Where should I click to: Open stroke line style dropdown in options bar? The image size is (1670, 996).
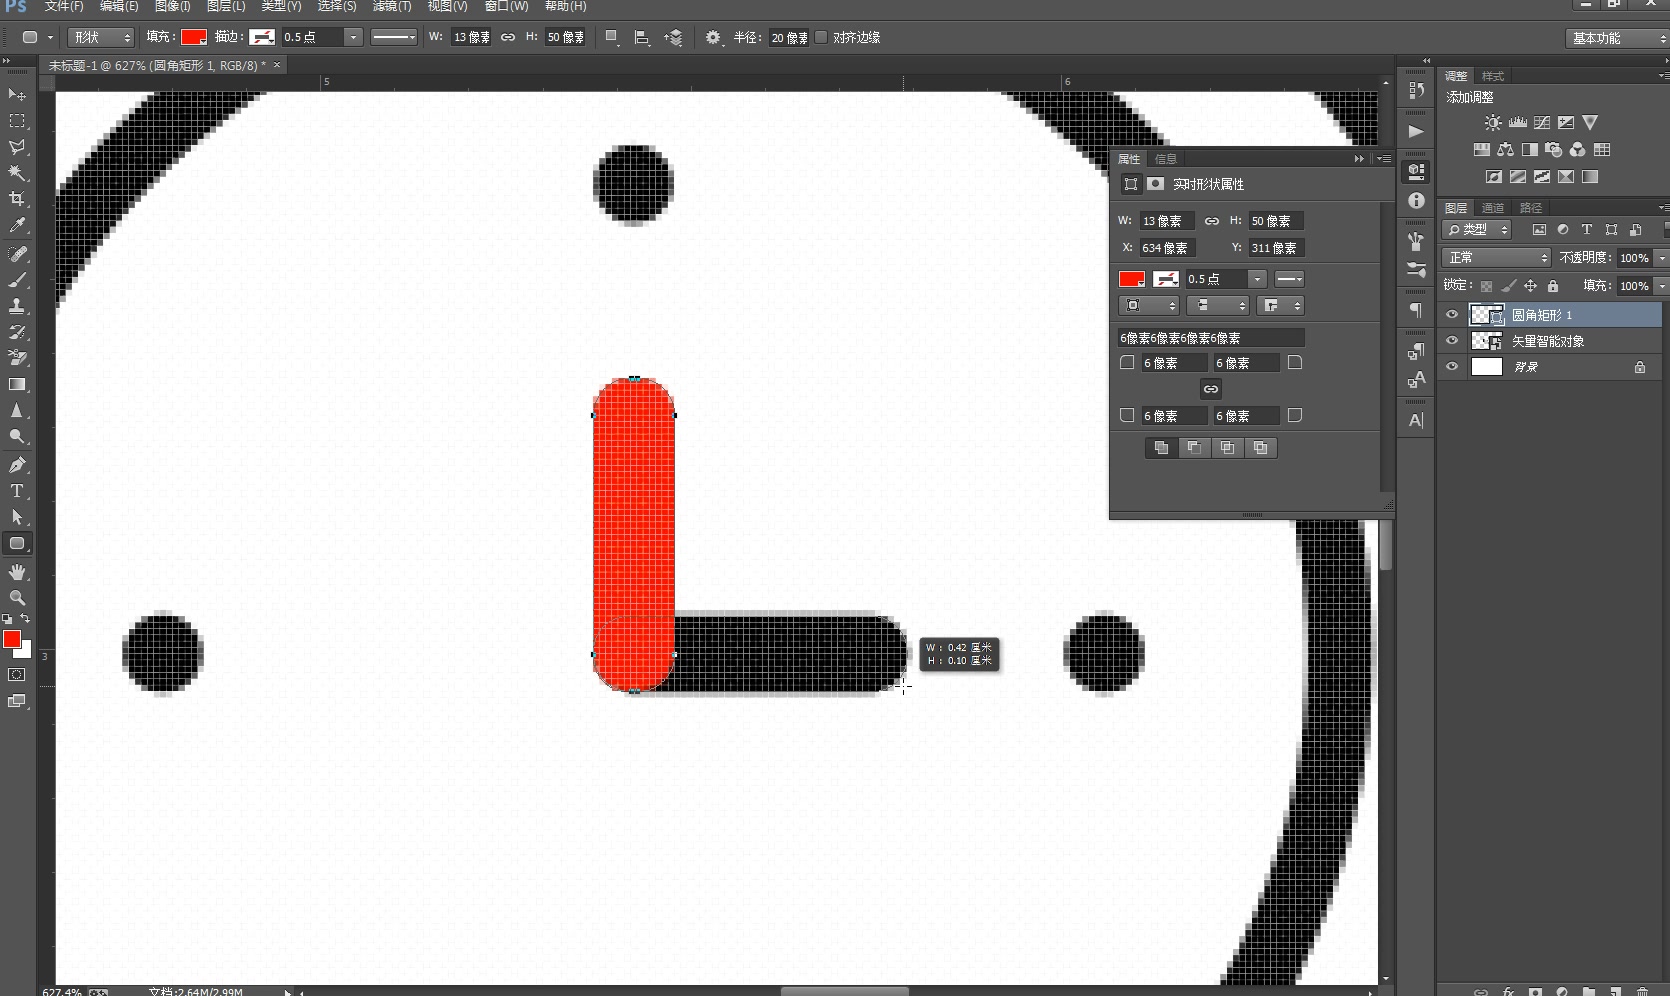click(394, 37)
